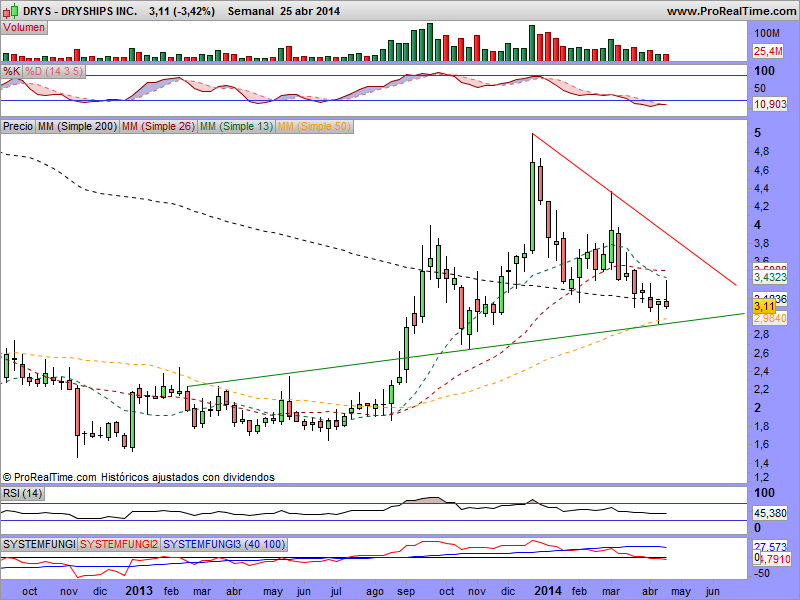The height and width of the screenshot is (600, 800).
Task: Click the 2013 year label on axis
Action: click(139, 591)
